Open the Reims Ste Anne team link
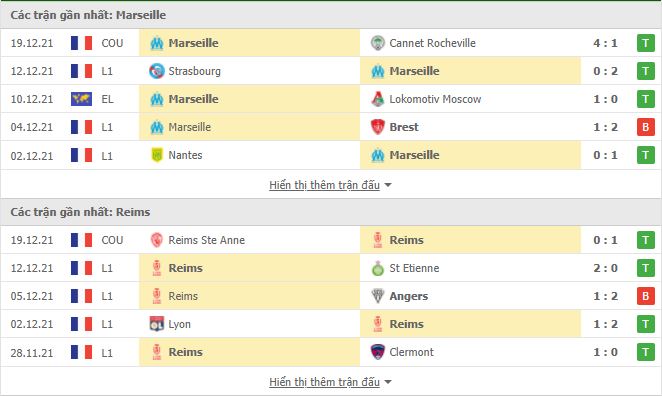The image size is (662, 396). 206,240
